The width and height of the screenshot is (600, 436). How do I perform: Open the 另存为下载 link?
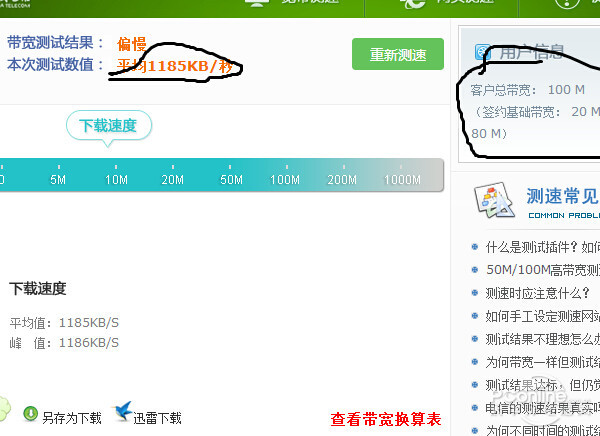point(71,418)
